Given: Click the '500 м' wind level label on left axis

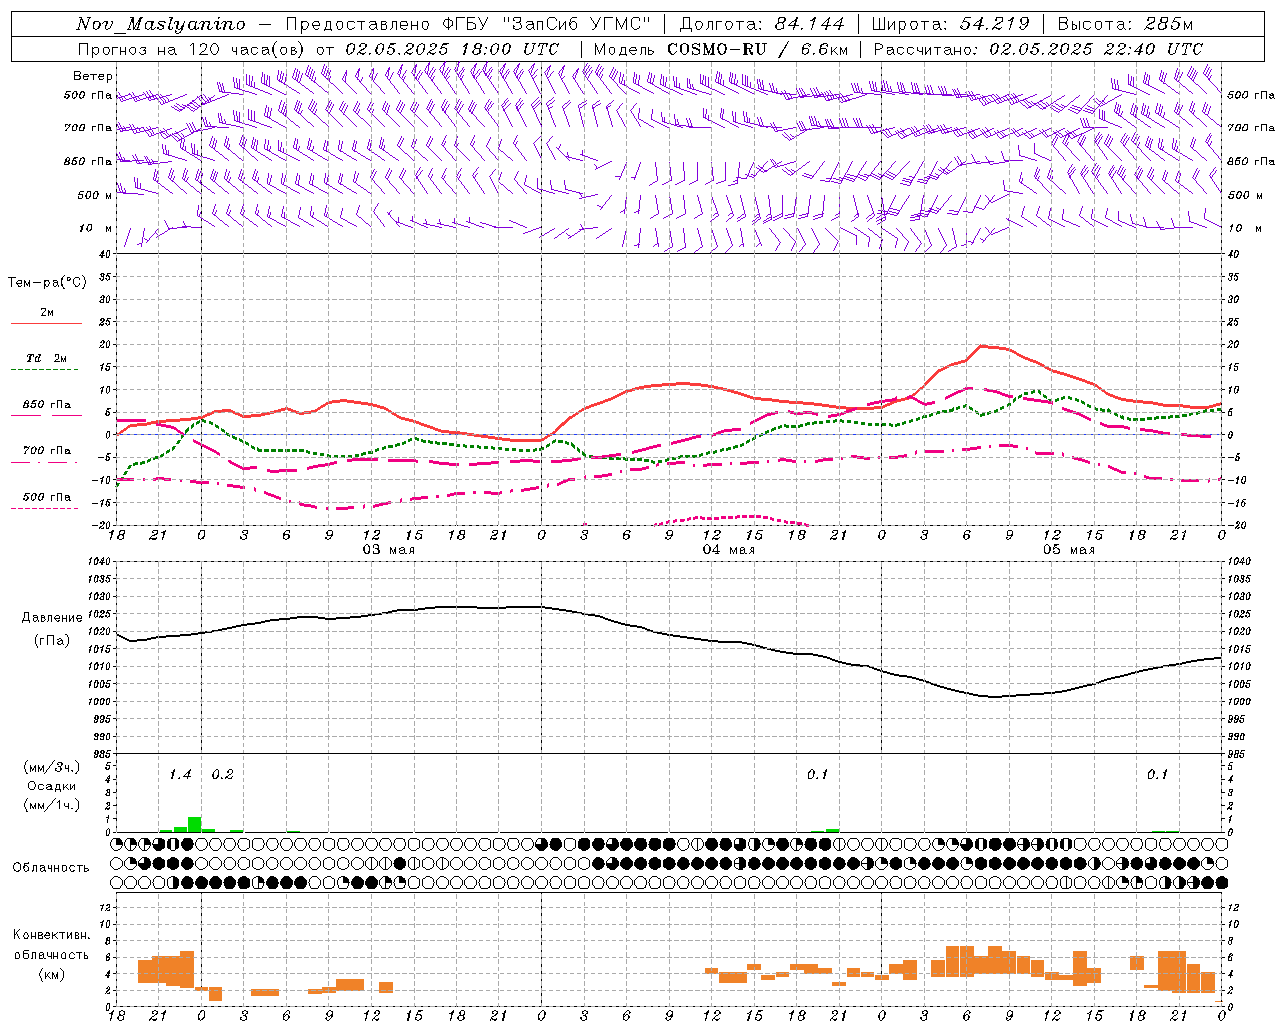Looking at the screenshot, I should 95,195.
